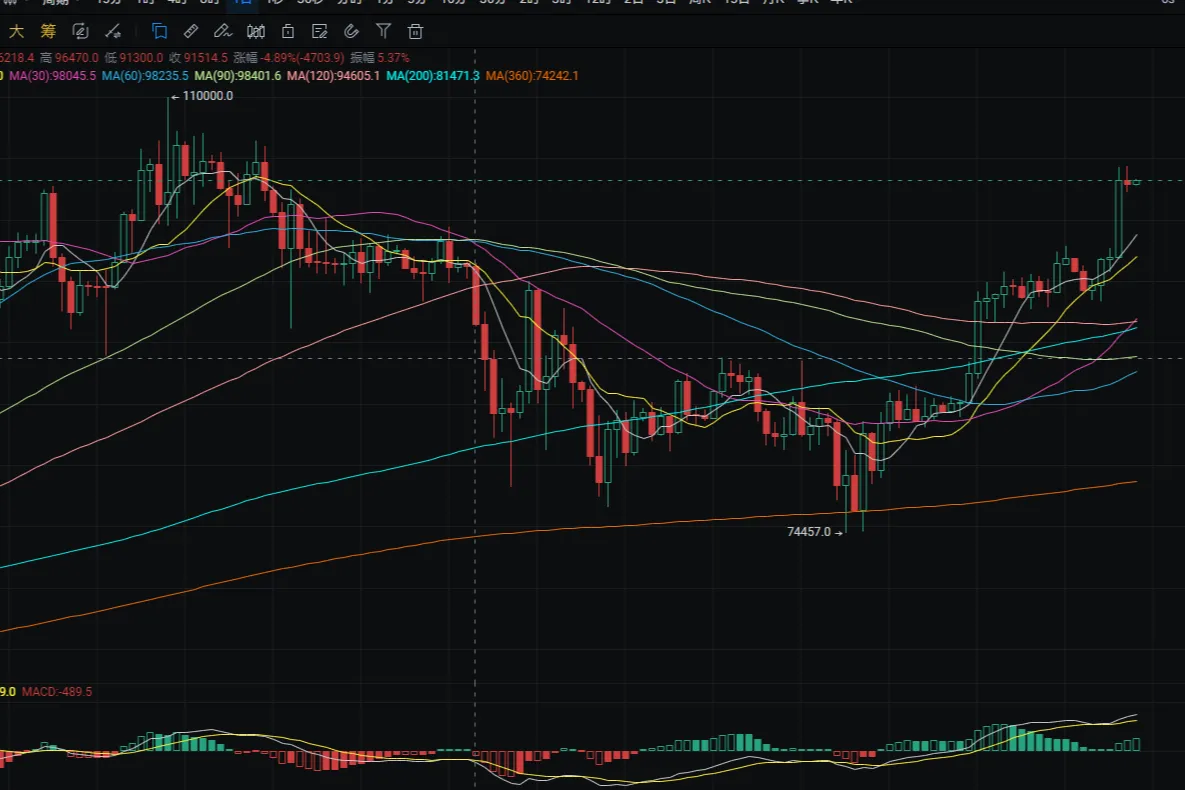Select the ruler measure tool
The width and height of the screenshot is (1185, 790).
[x=191, y=31]
